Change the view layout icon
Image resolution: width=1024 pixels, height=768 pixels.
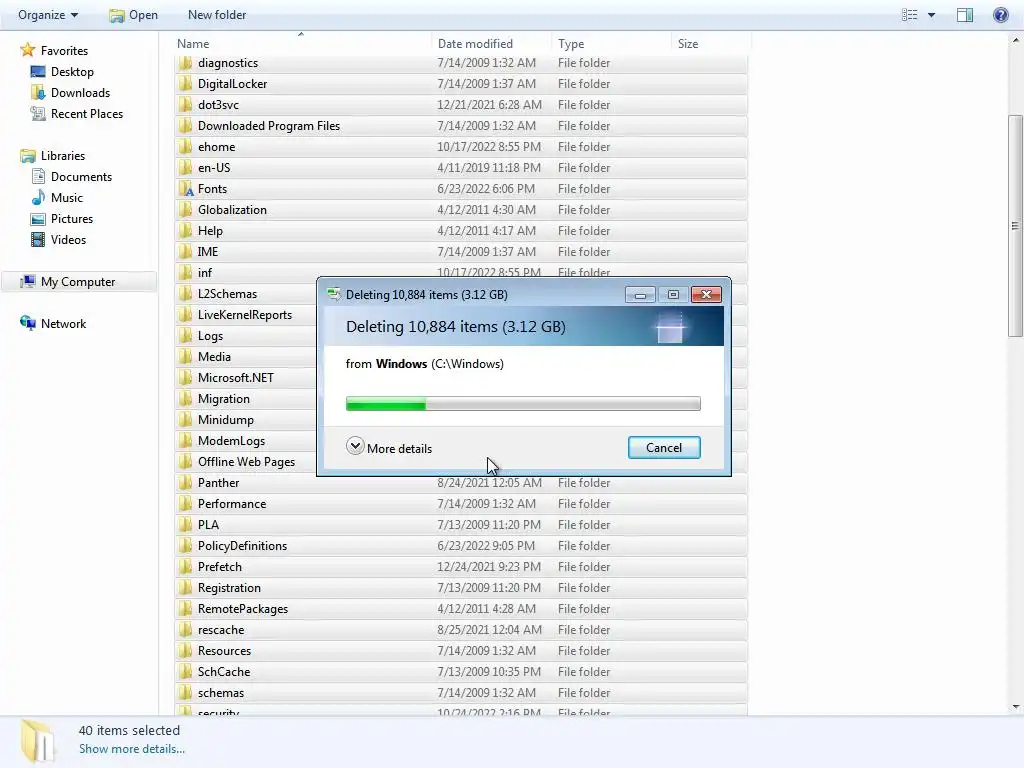point(910,14)
